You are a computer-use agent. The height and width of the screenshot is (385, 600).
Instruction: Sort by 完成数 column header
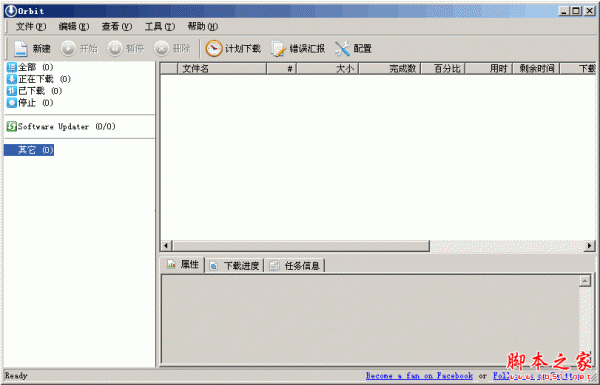pyautogui.click(x=390, y=69)
